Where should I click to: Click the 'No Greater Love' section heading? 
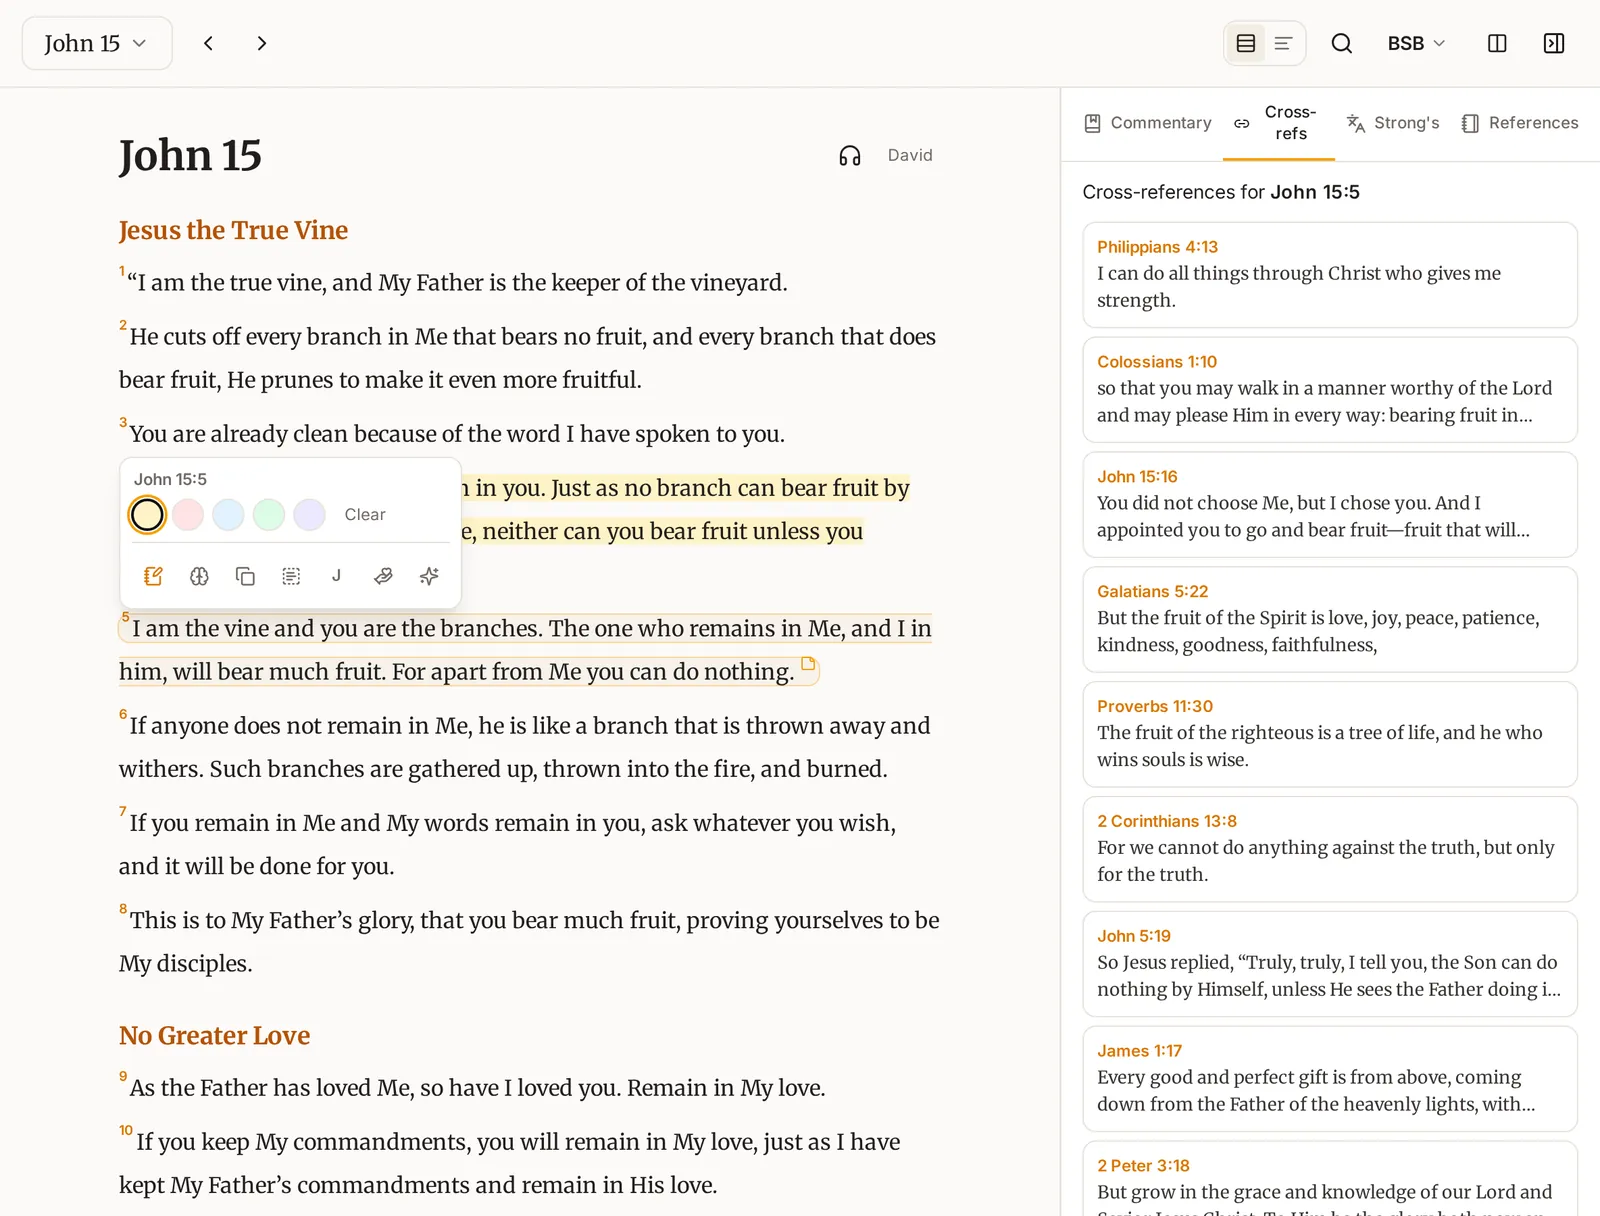pos(214,1035)
